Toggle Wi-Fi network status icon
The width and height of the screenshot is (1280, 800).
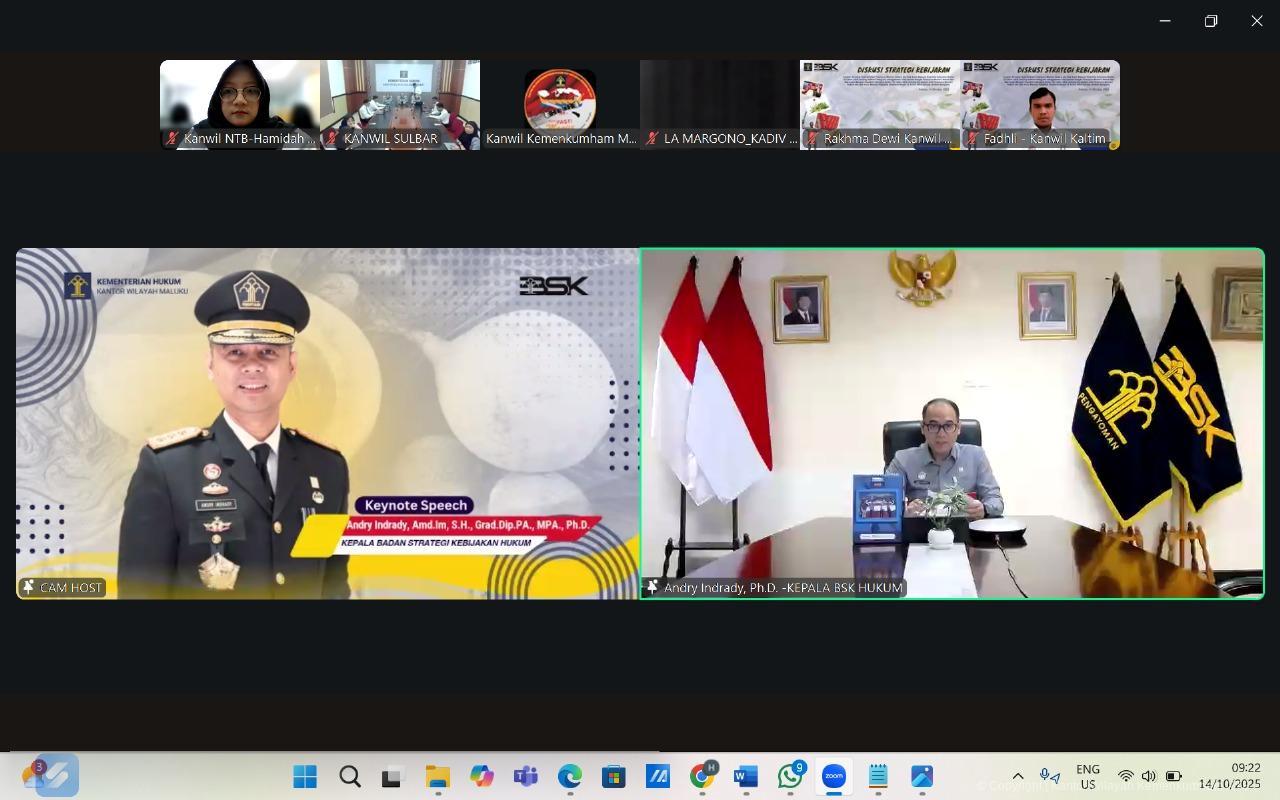click(1125, 777)
